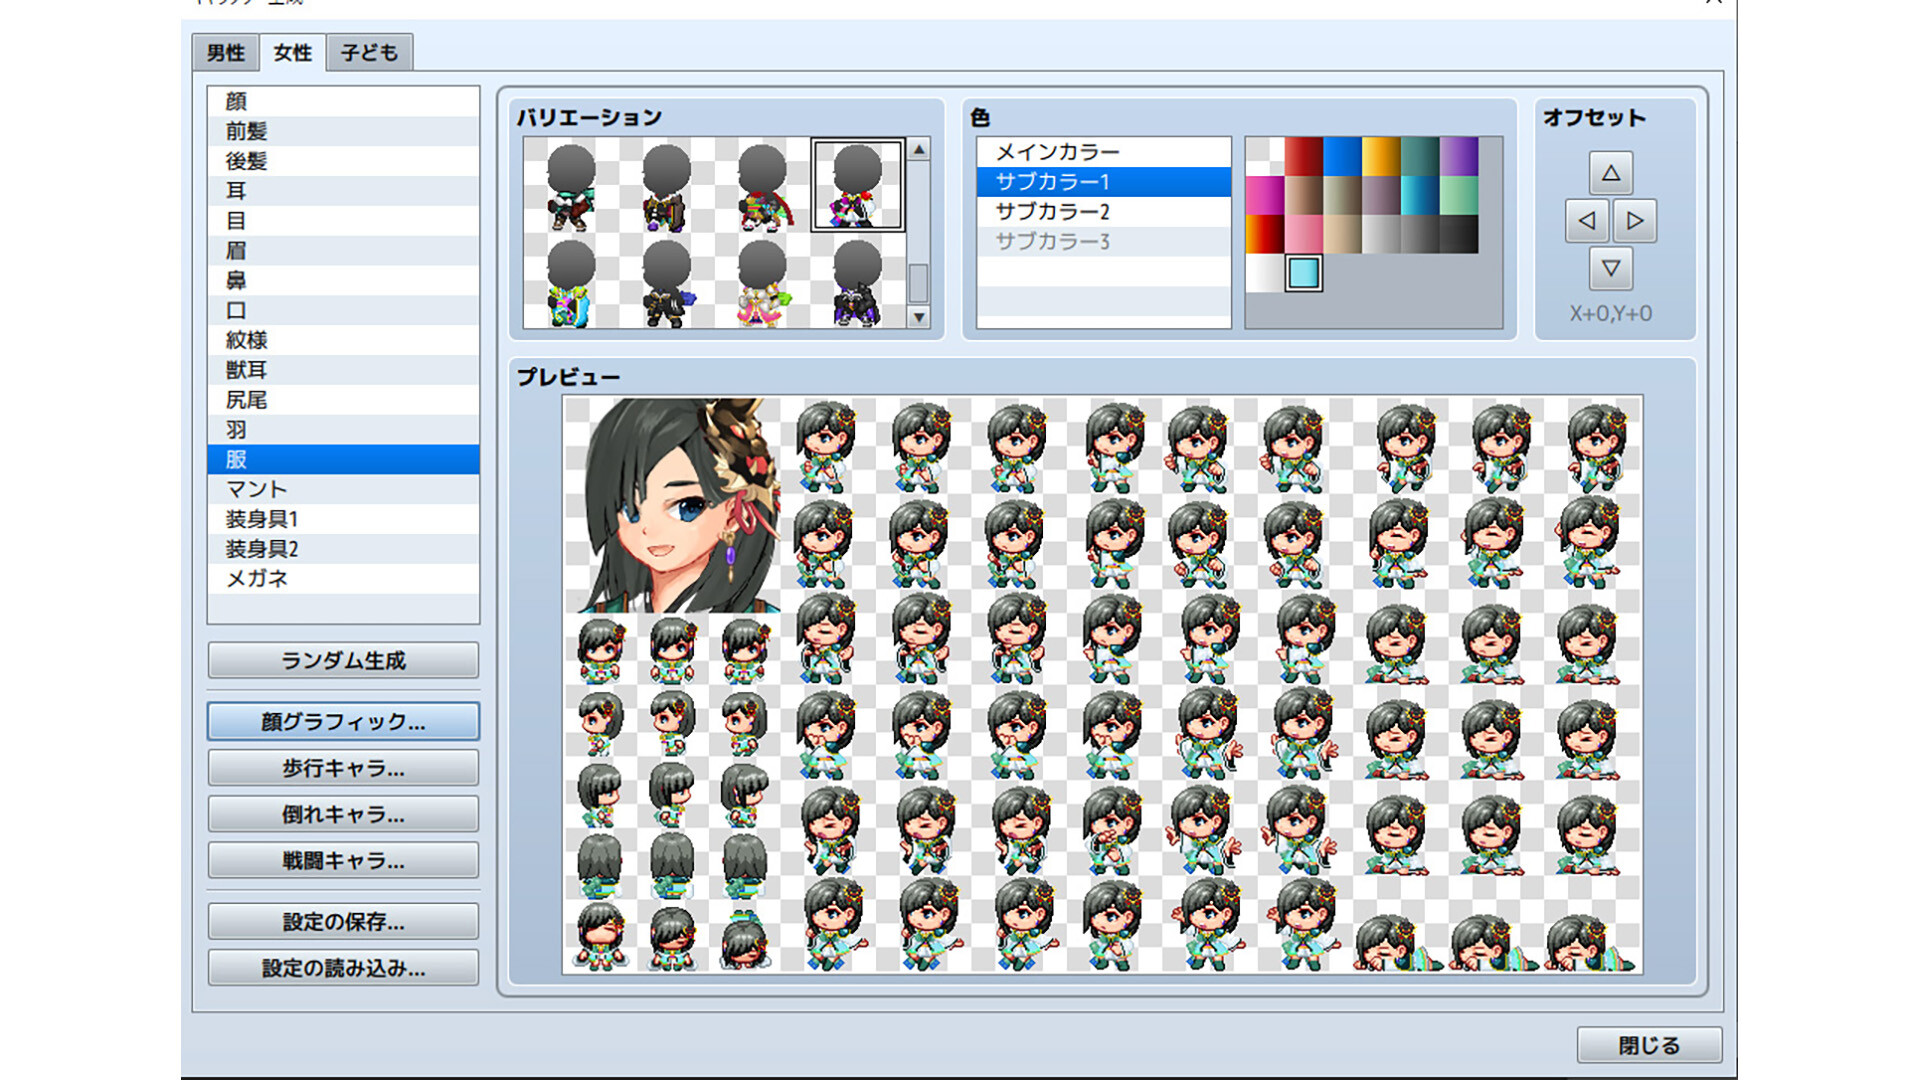Select メインカラー in the color list
Viewport: 1920px width, 1080px height.
point(1060,150)
